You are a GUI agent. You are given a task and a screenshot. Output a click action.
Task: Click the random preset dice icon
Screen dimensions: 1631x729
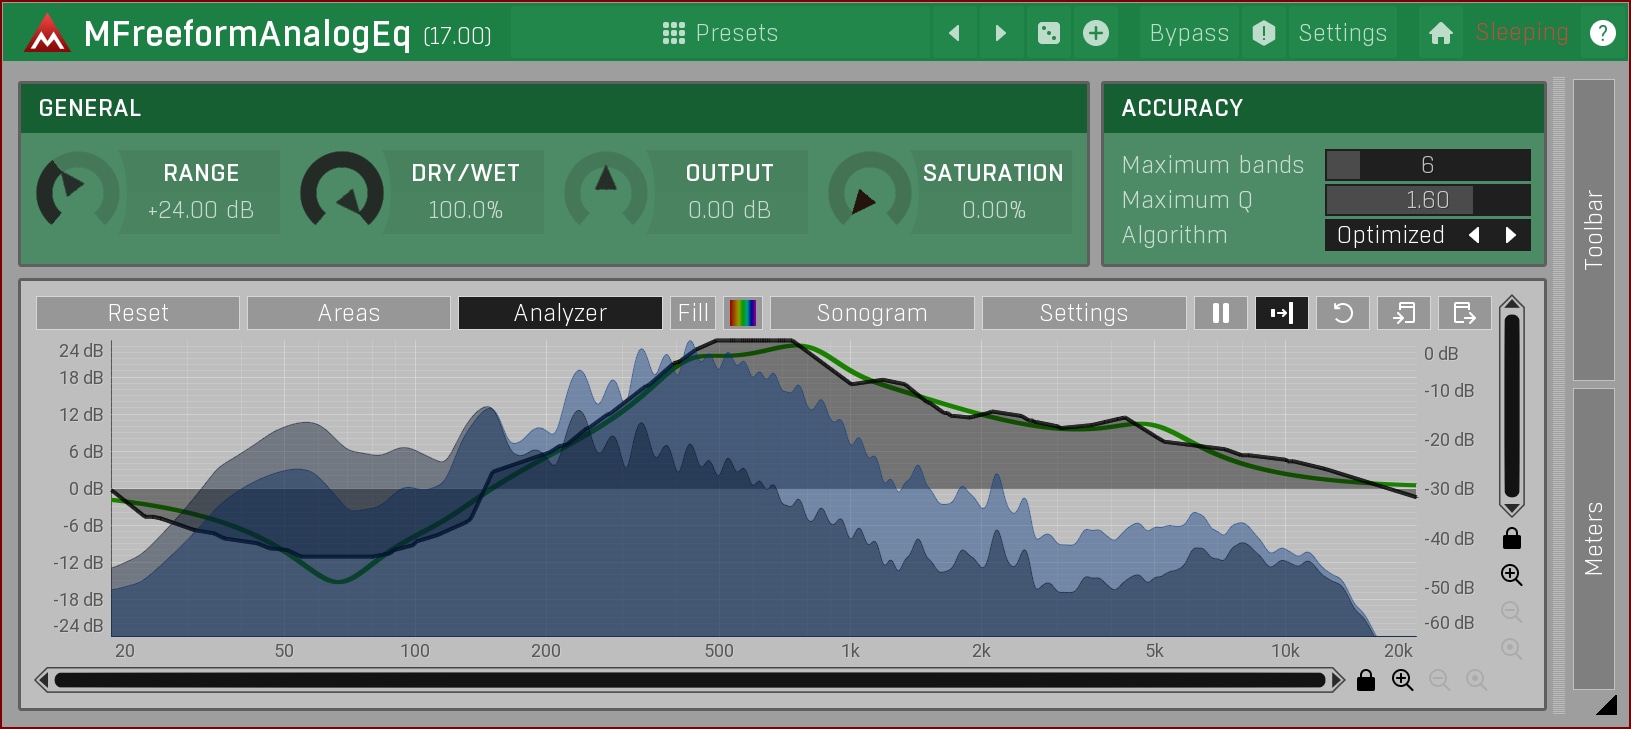pyautogui.click(x=1048, y=33)
